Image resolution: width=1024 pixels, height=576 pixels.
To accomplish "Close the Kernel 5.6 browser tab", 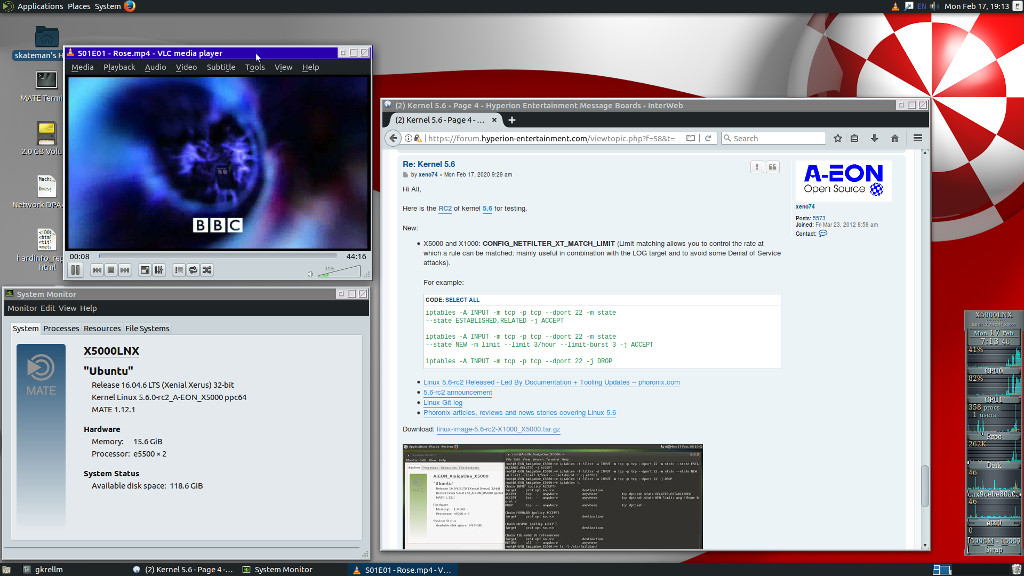I will click(x=494, y=120).
